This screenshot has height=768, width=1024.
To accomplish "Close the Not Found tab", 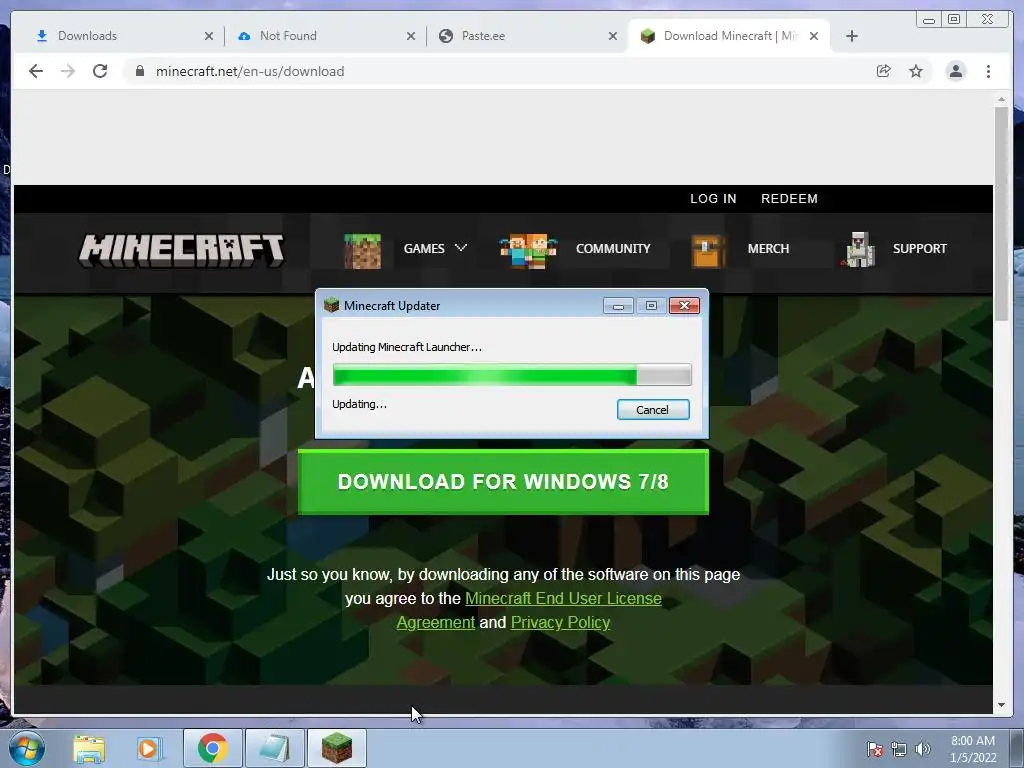I will [x=411, y=36].
